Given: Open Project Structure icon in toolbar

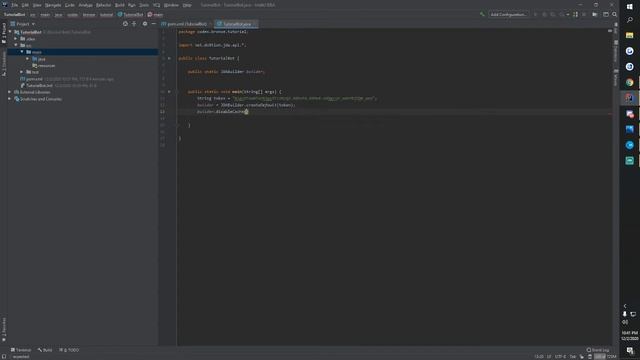Looking at the screenshot, I should coord(595,14).
